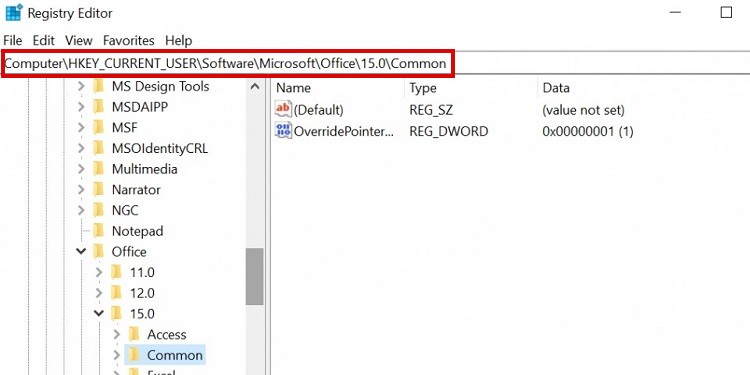750x375 pixels.
Task: Click the registry path address bar
Action: 375,63
